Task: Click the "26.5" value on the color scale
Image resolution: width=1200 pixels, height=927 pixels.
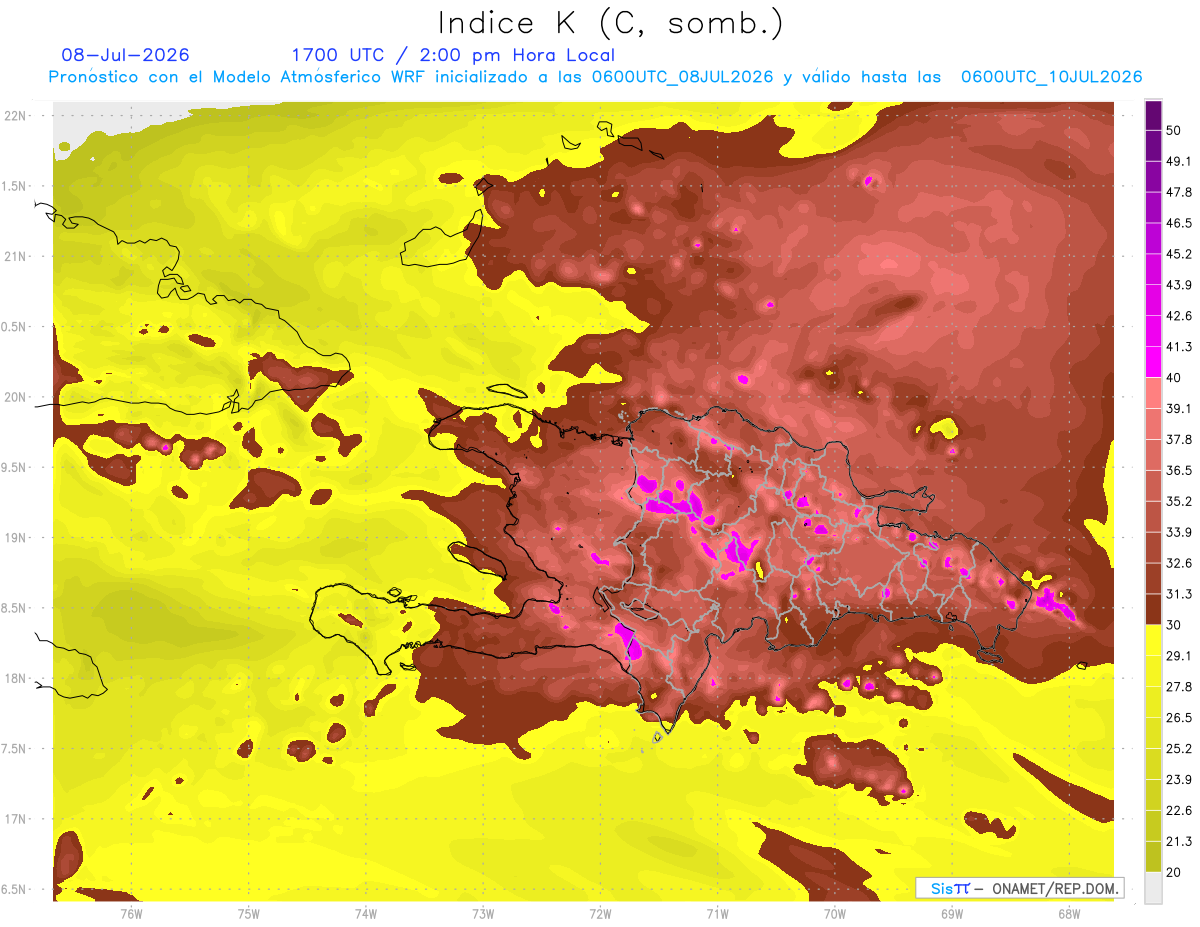Action: tap(1179, 717)
